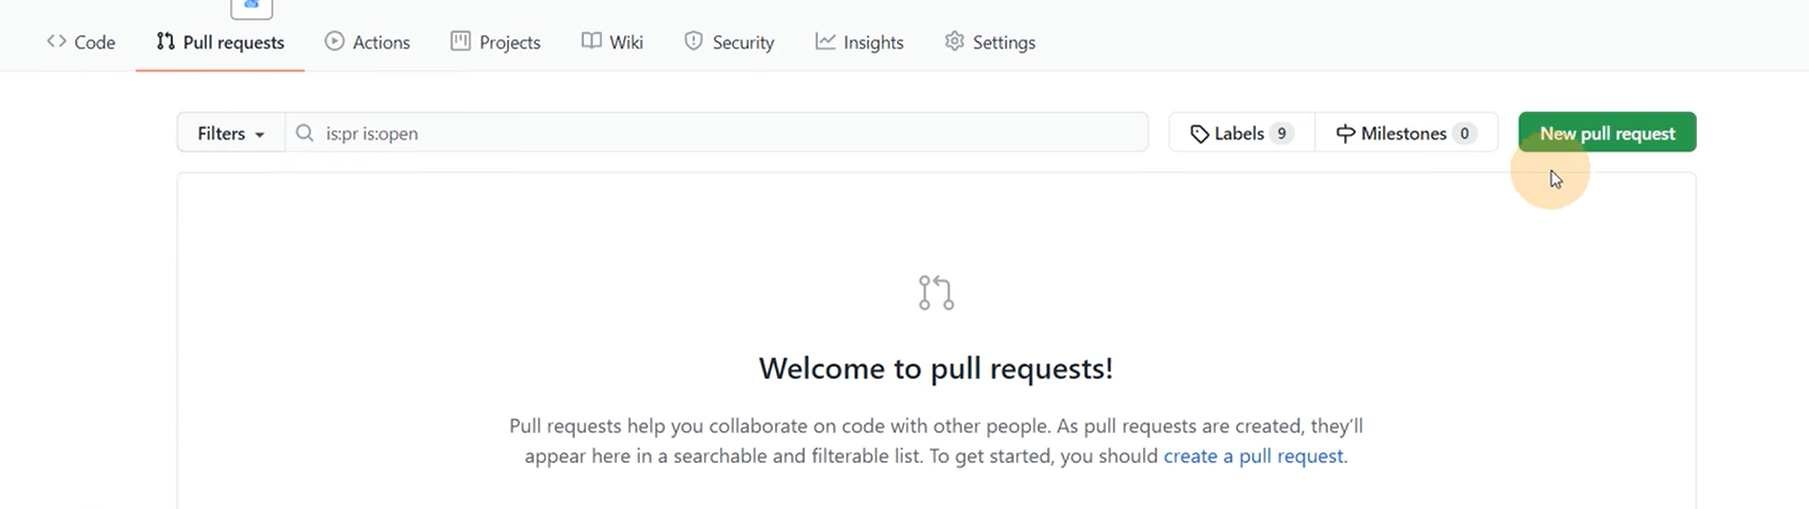Click the Wiki book icon
Image resolution: width=1809 pixels, height=509 pixels.
(592, 41)
